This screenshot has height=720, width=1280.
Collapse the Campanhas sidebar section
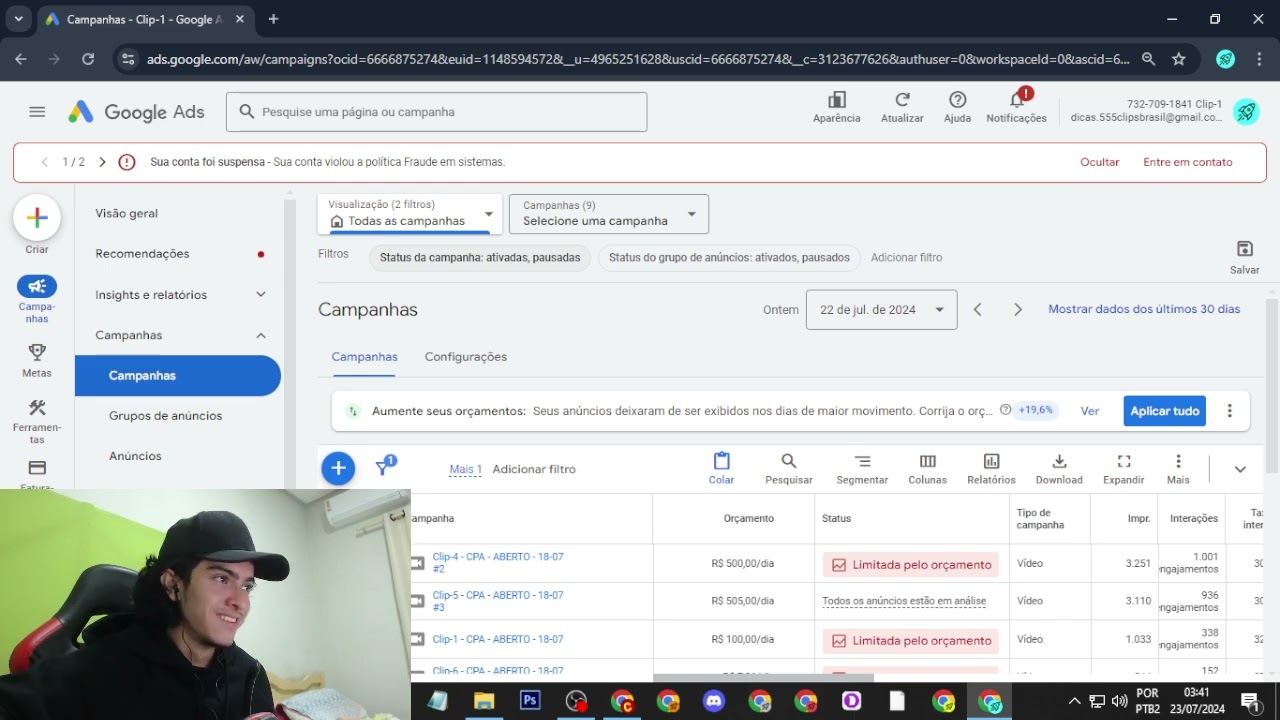tap(261, 335)
